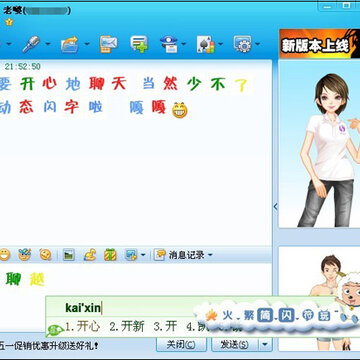Open the 五一促销优惠升级送好礼 promotion link
360x360 pixels.
pos(50,344)
